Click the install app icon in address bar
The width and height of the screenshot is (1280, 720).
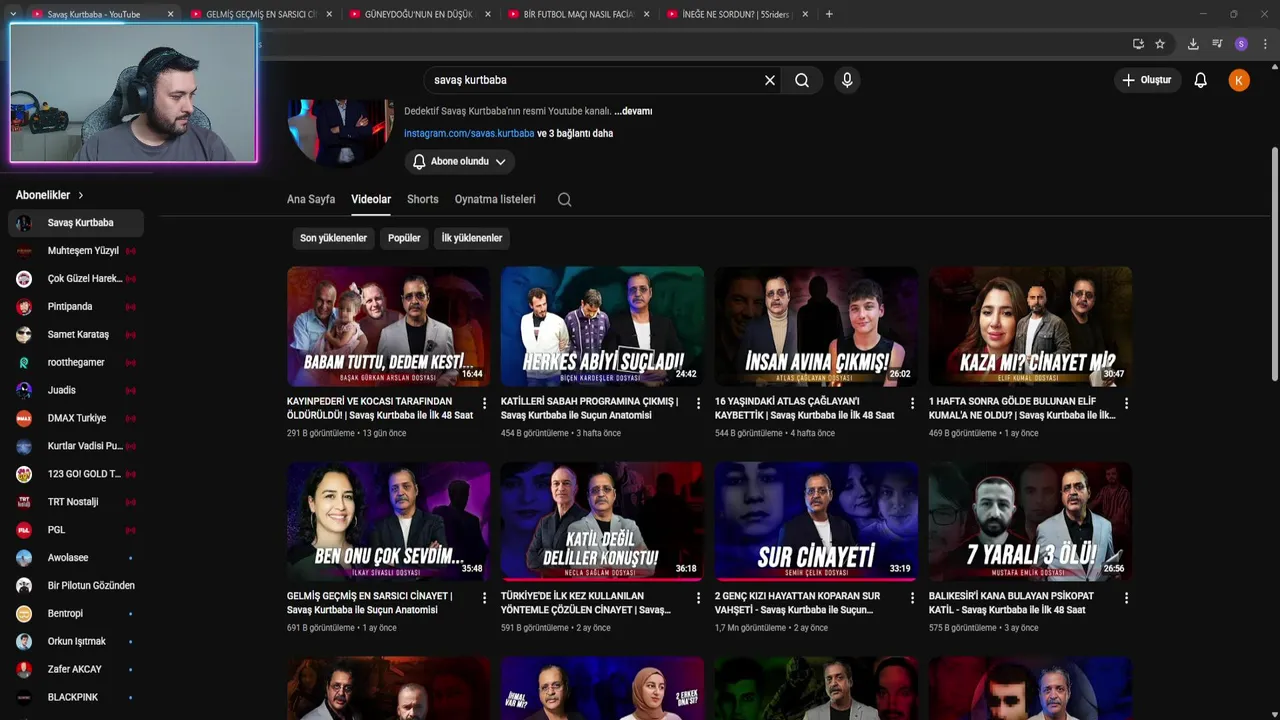pyautogui.click(x=1138, y=44)
